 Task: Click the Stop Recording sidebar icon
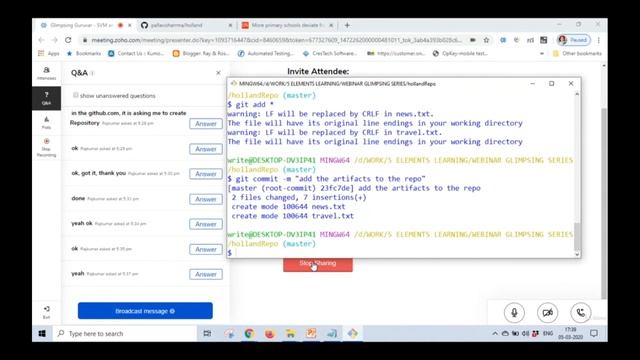pos(47,147)
